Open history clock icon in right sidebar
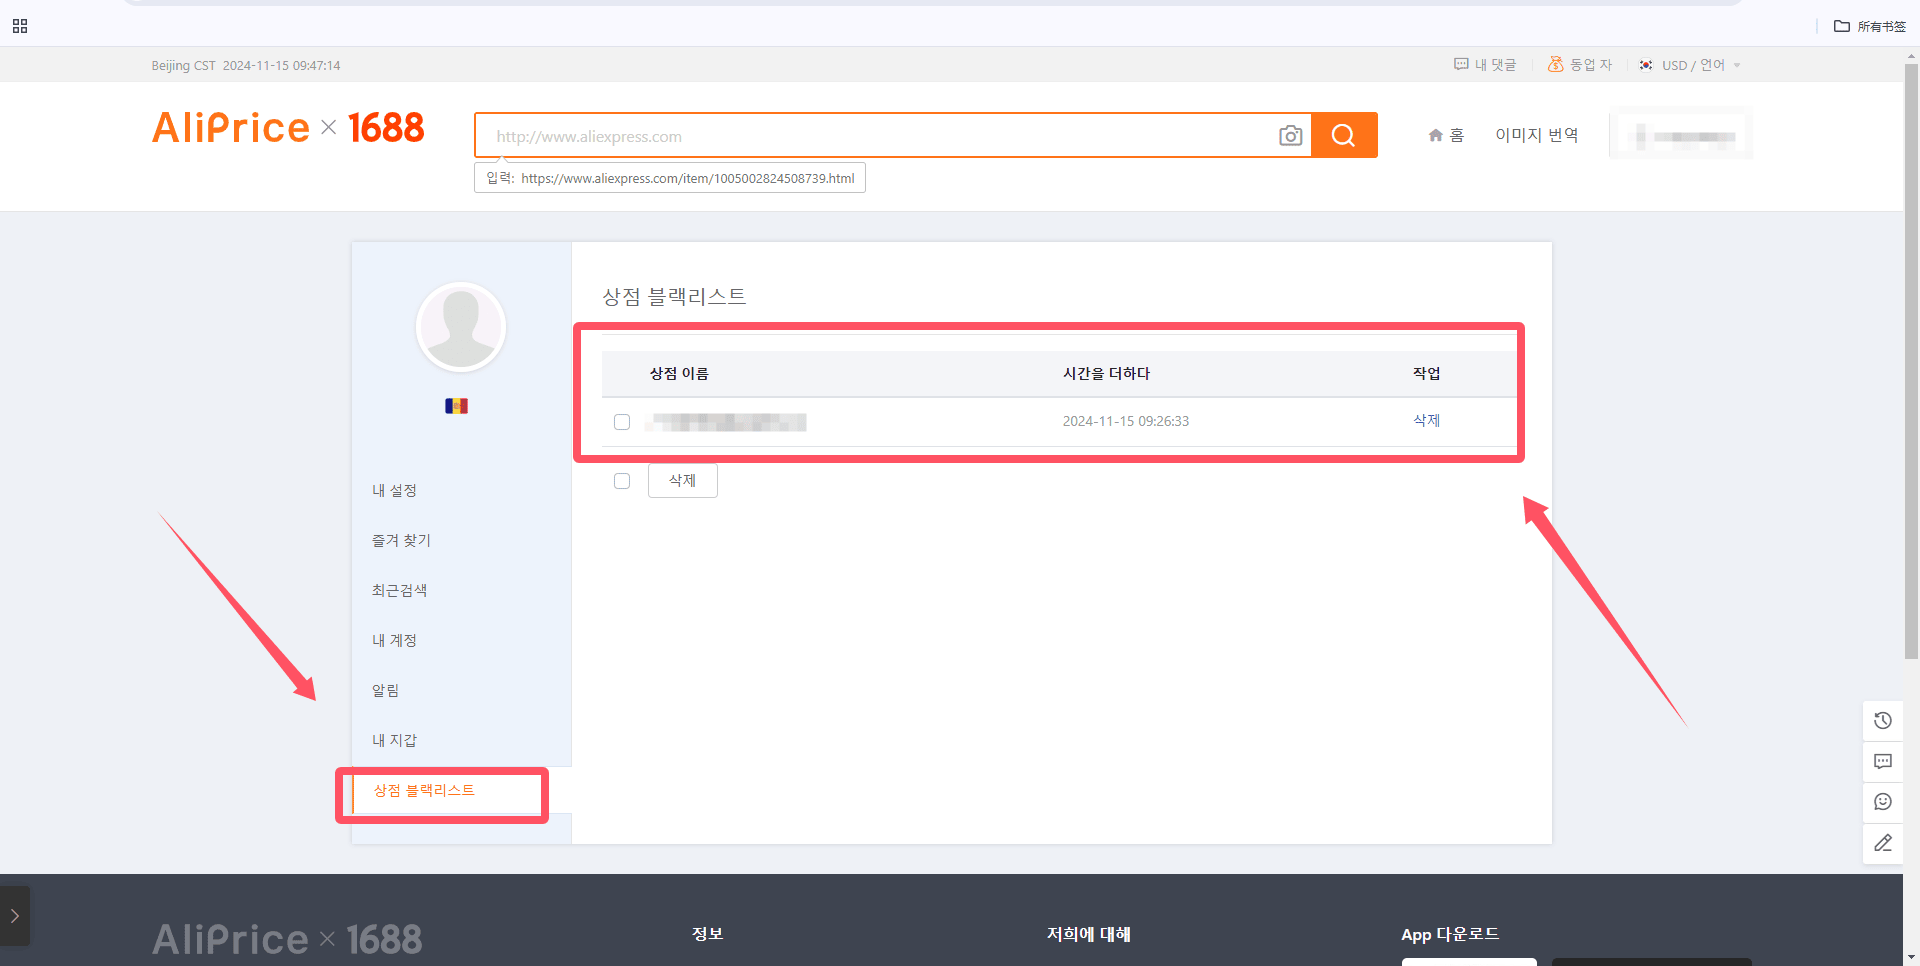This screenshot has width=1920, height=966. [x=1883, y=721]
